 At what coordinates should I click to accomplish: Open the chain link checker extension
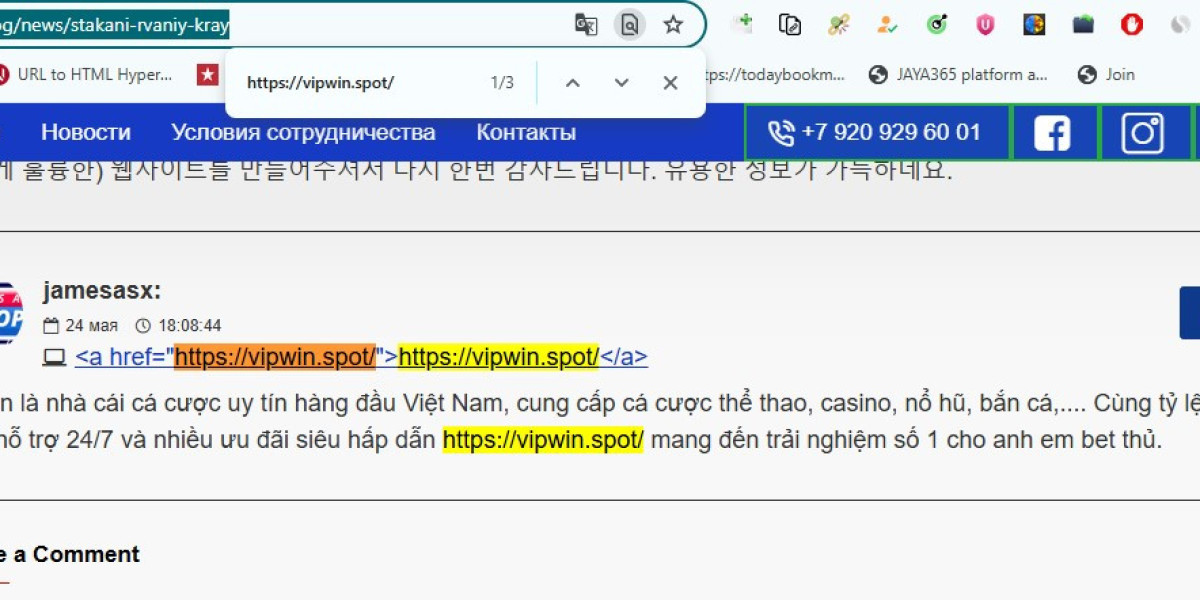point(839,24)
